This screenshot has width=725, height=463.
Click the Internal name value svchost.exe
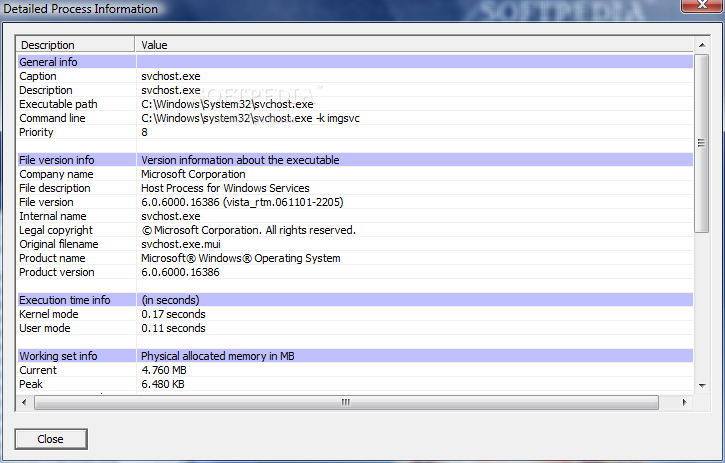click(171, 216)
